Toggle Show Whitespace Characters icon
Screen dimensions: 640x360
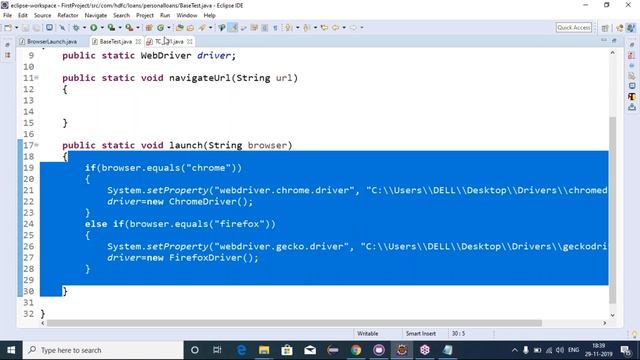(x=276, y=28)
